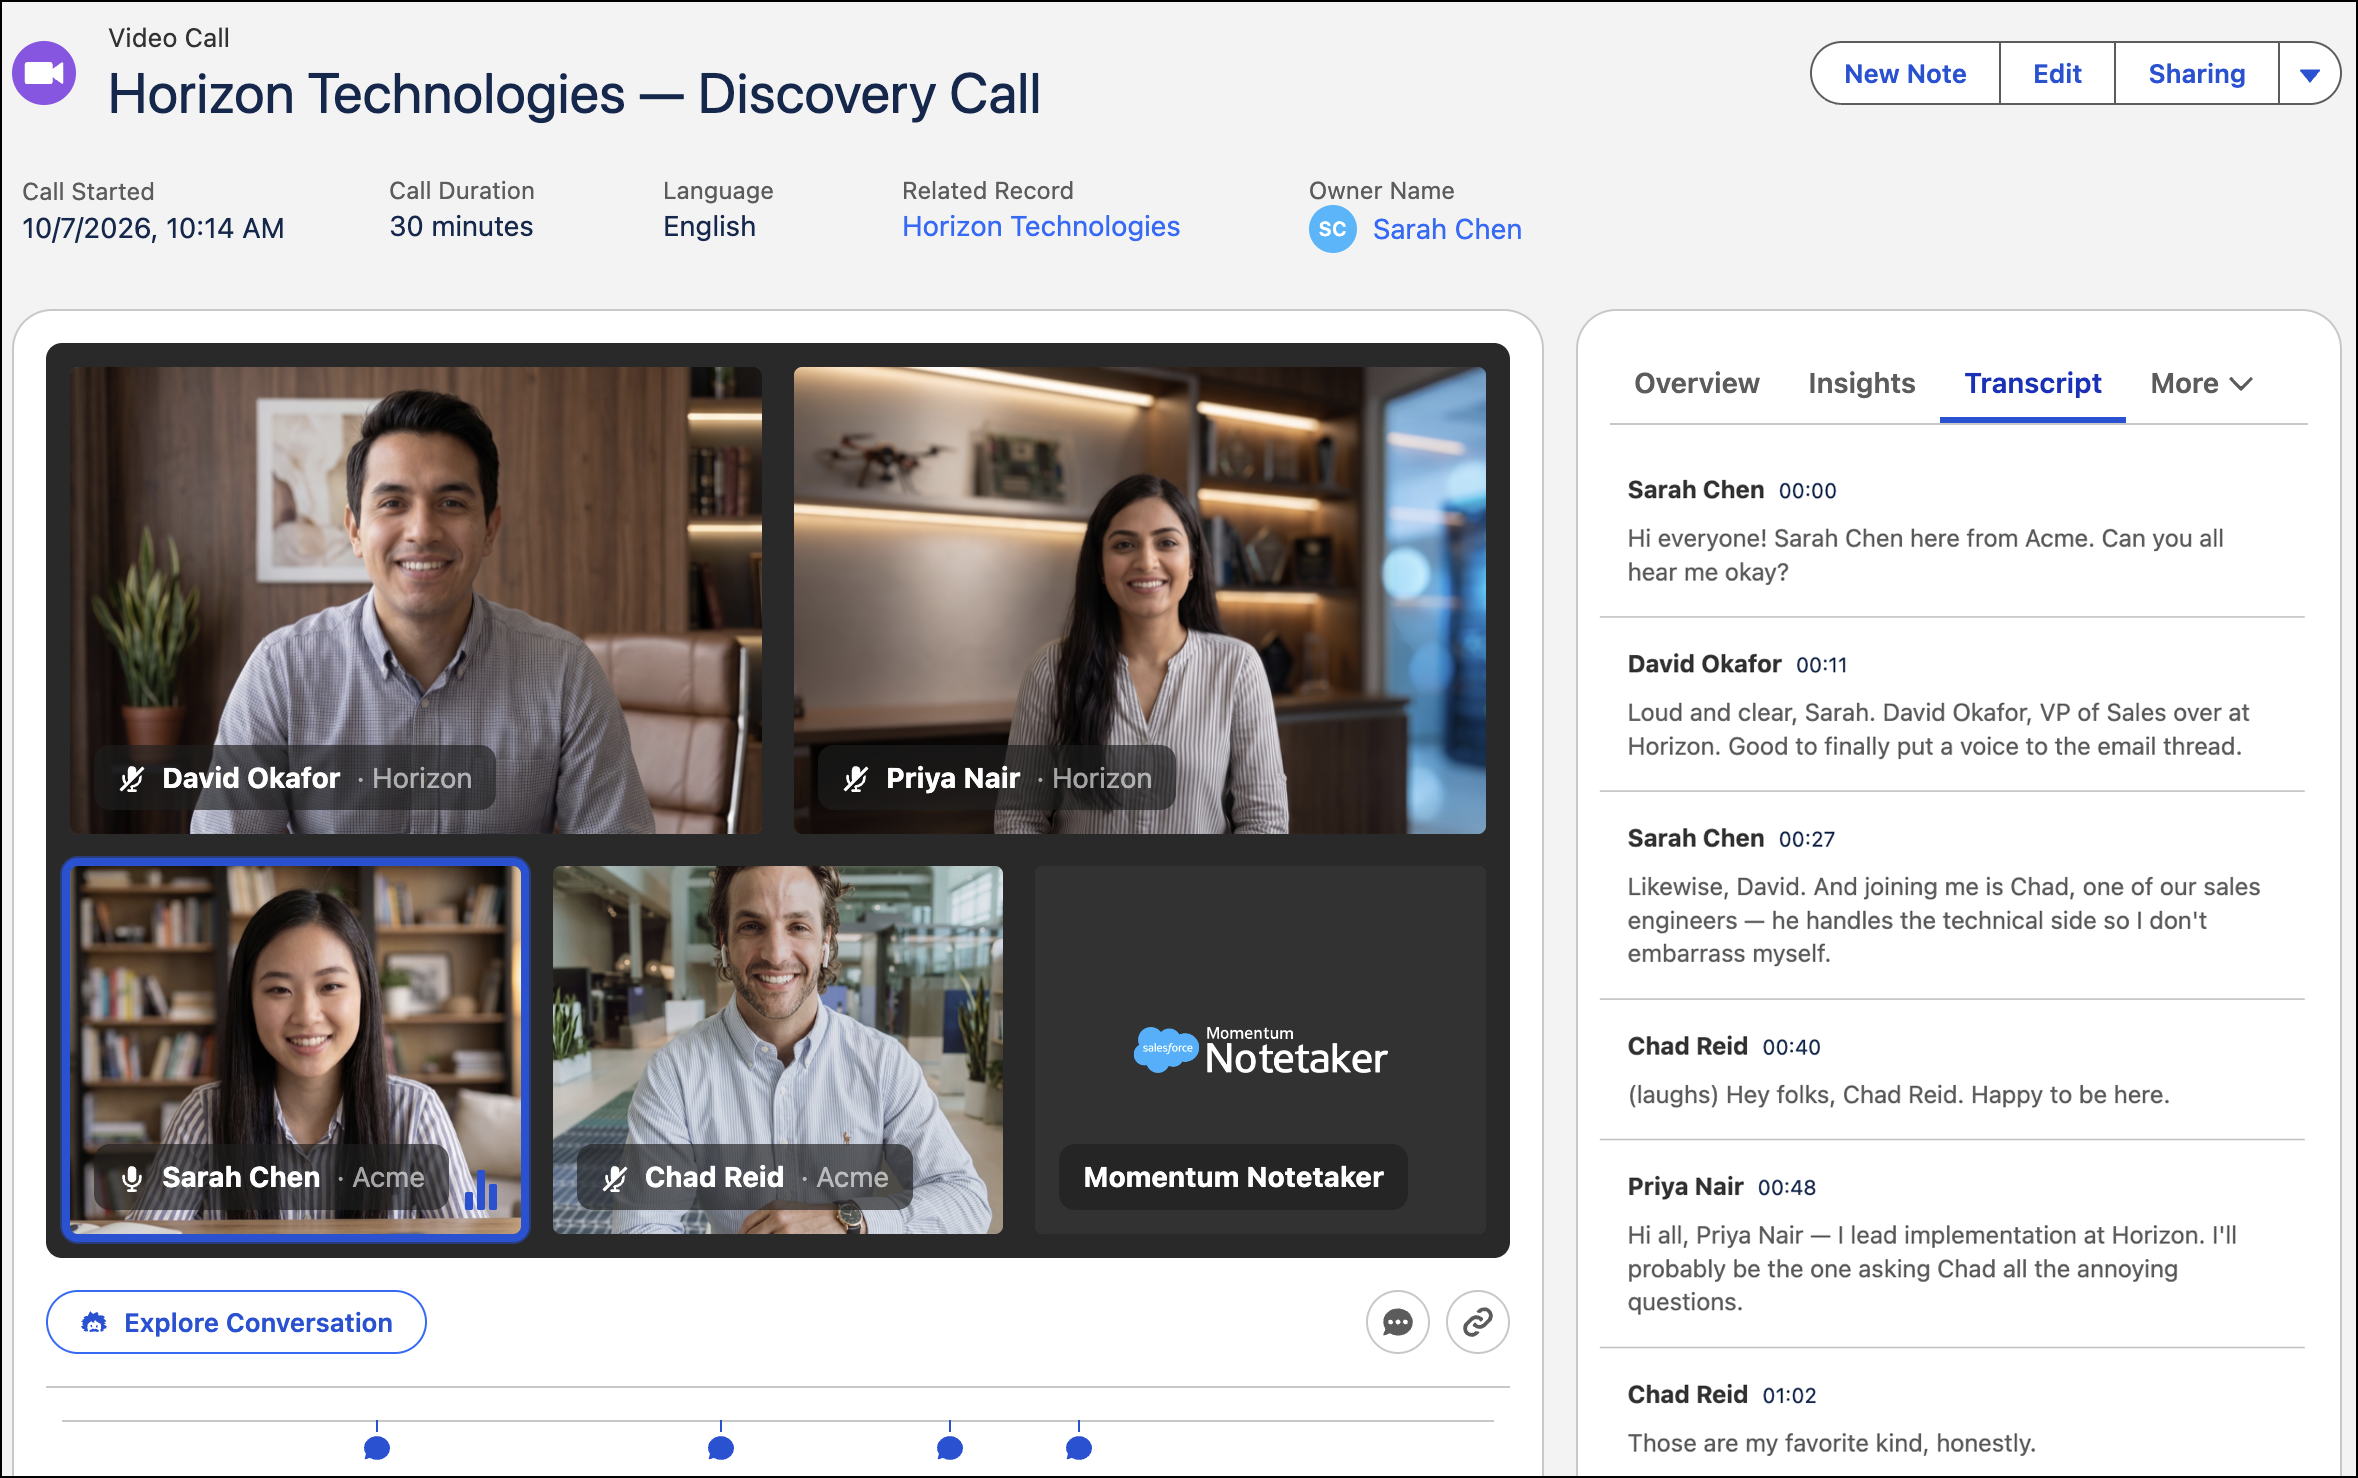
Task: Click the purple Video Call camera icon
Action: tap(44, 73)
